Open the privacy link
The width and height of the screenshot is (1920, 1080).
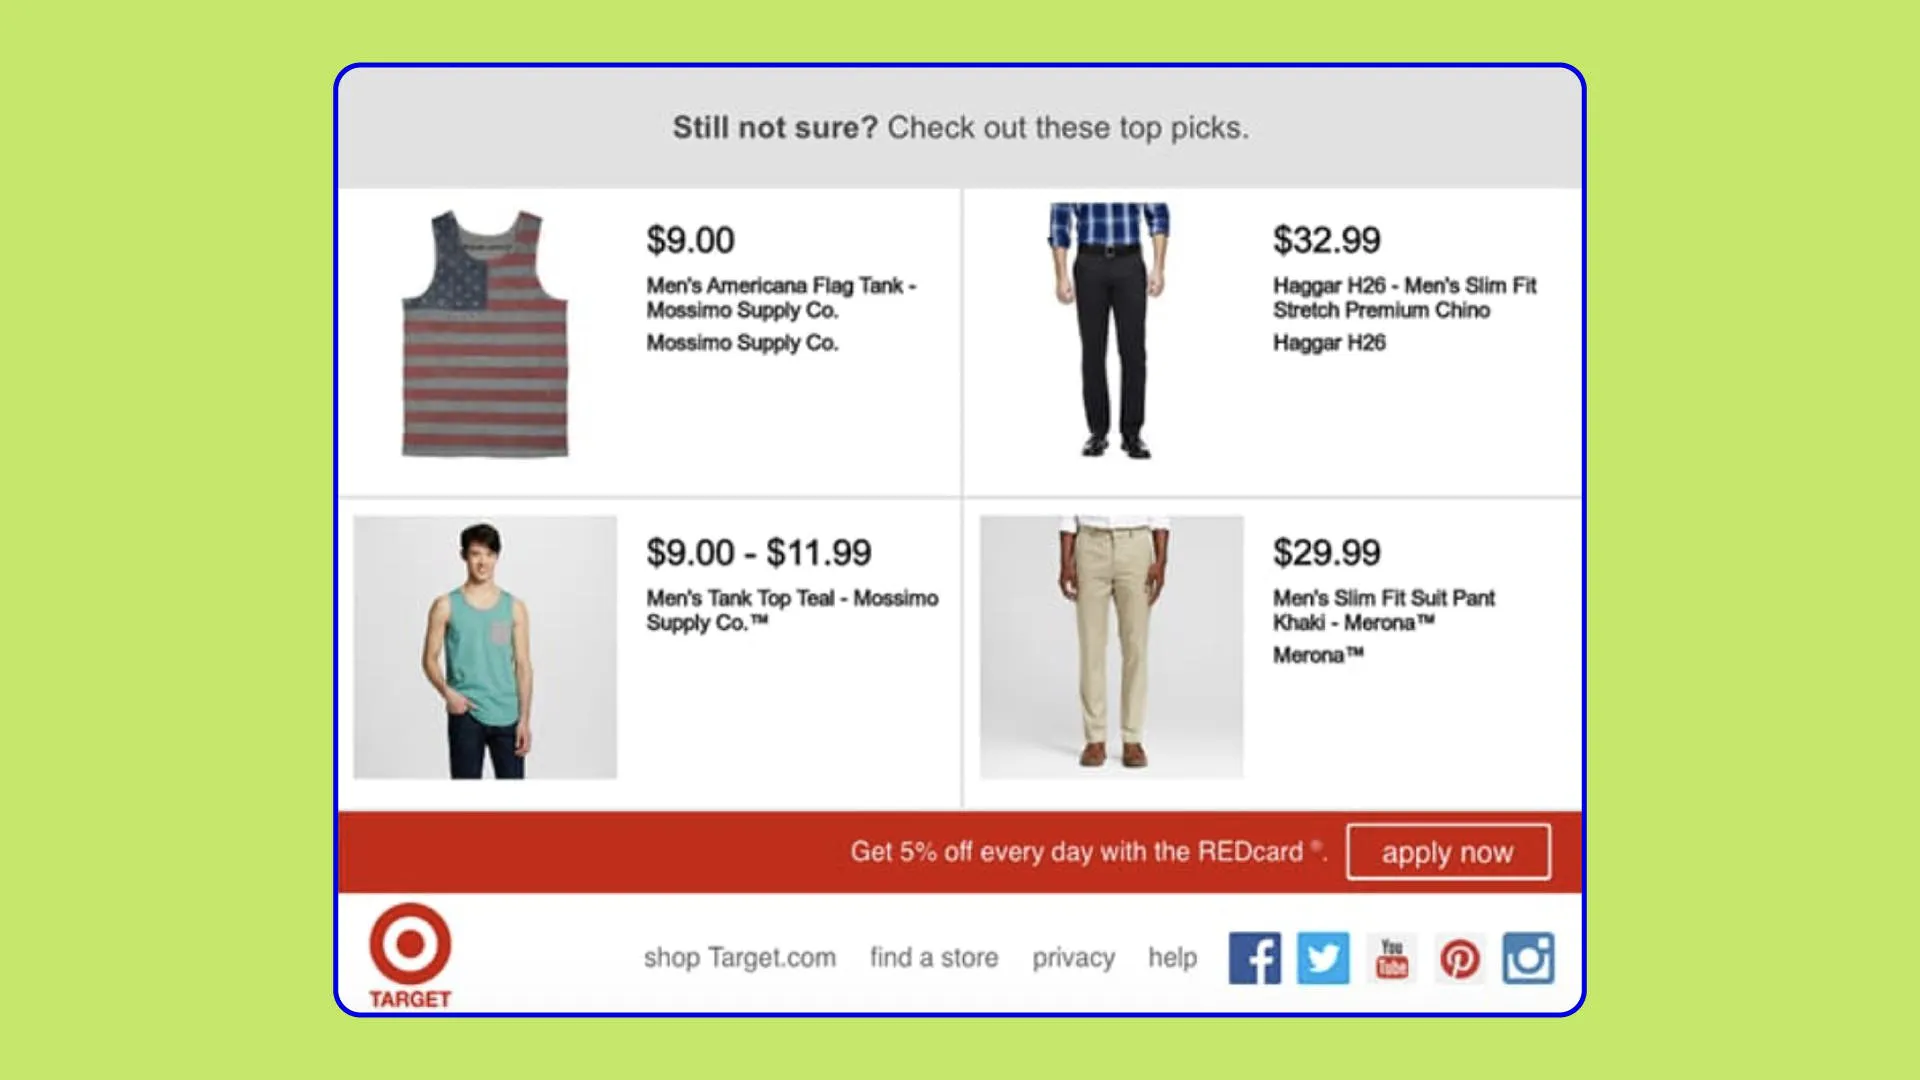pos(1073,958)
